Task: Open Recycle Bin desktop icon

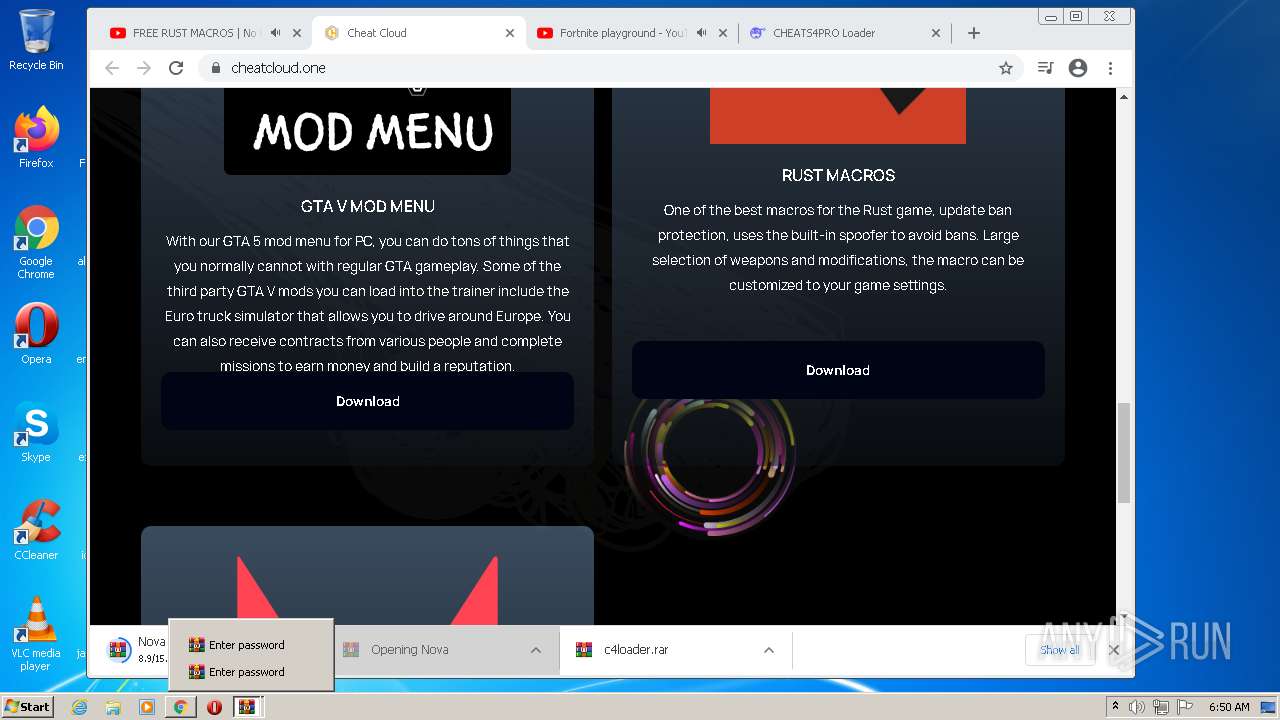Action: coord(36,40)
